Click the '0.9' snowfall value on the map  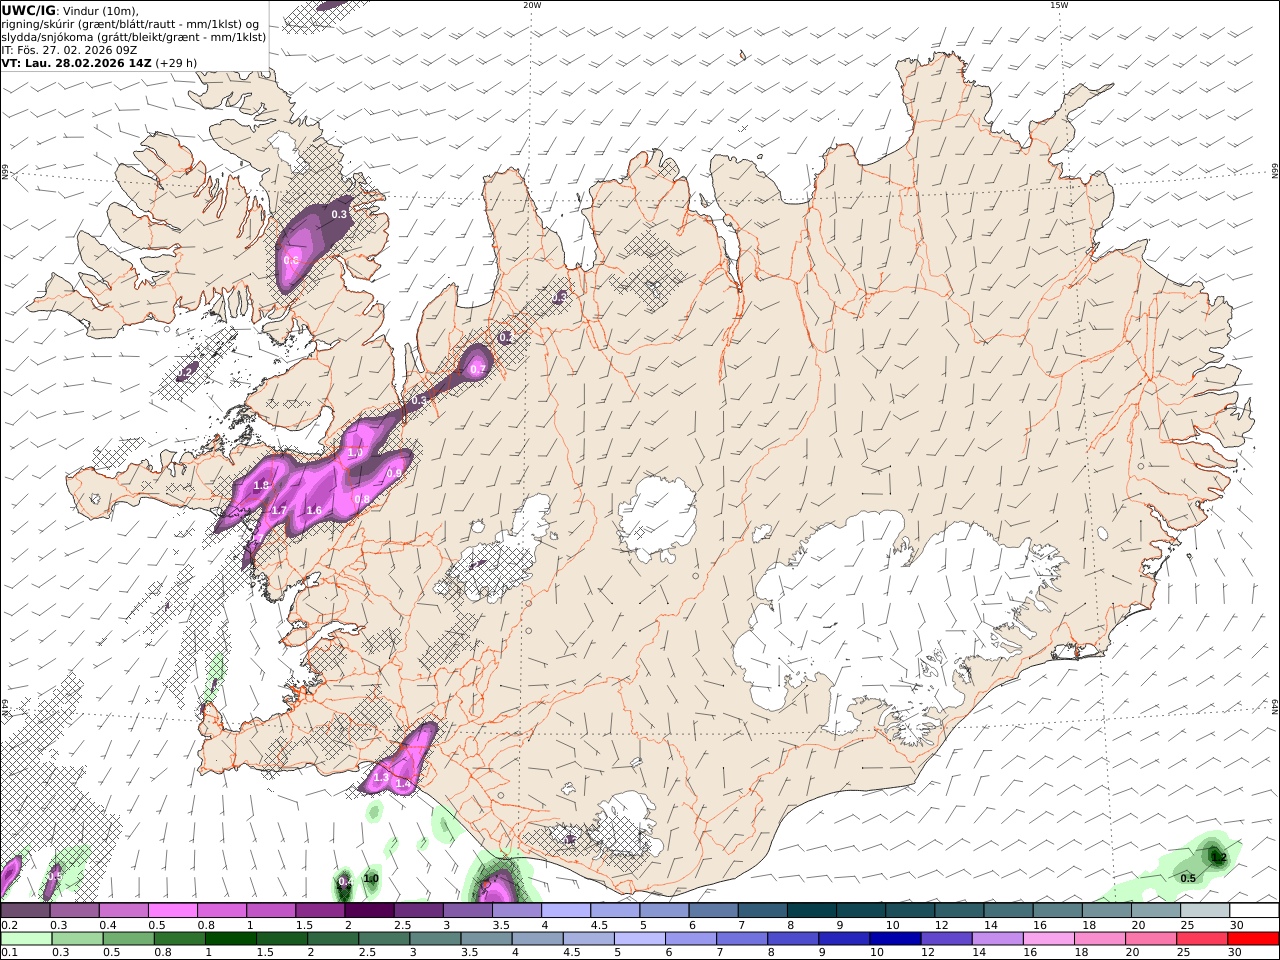tap(394, 474)
